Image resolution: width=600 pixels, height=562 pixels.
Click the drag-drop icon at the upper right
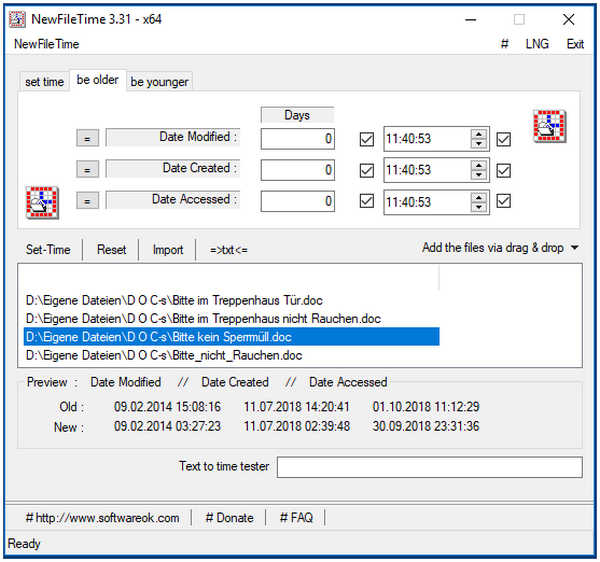click(x=550, y=127)
